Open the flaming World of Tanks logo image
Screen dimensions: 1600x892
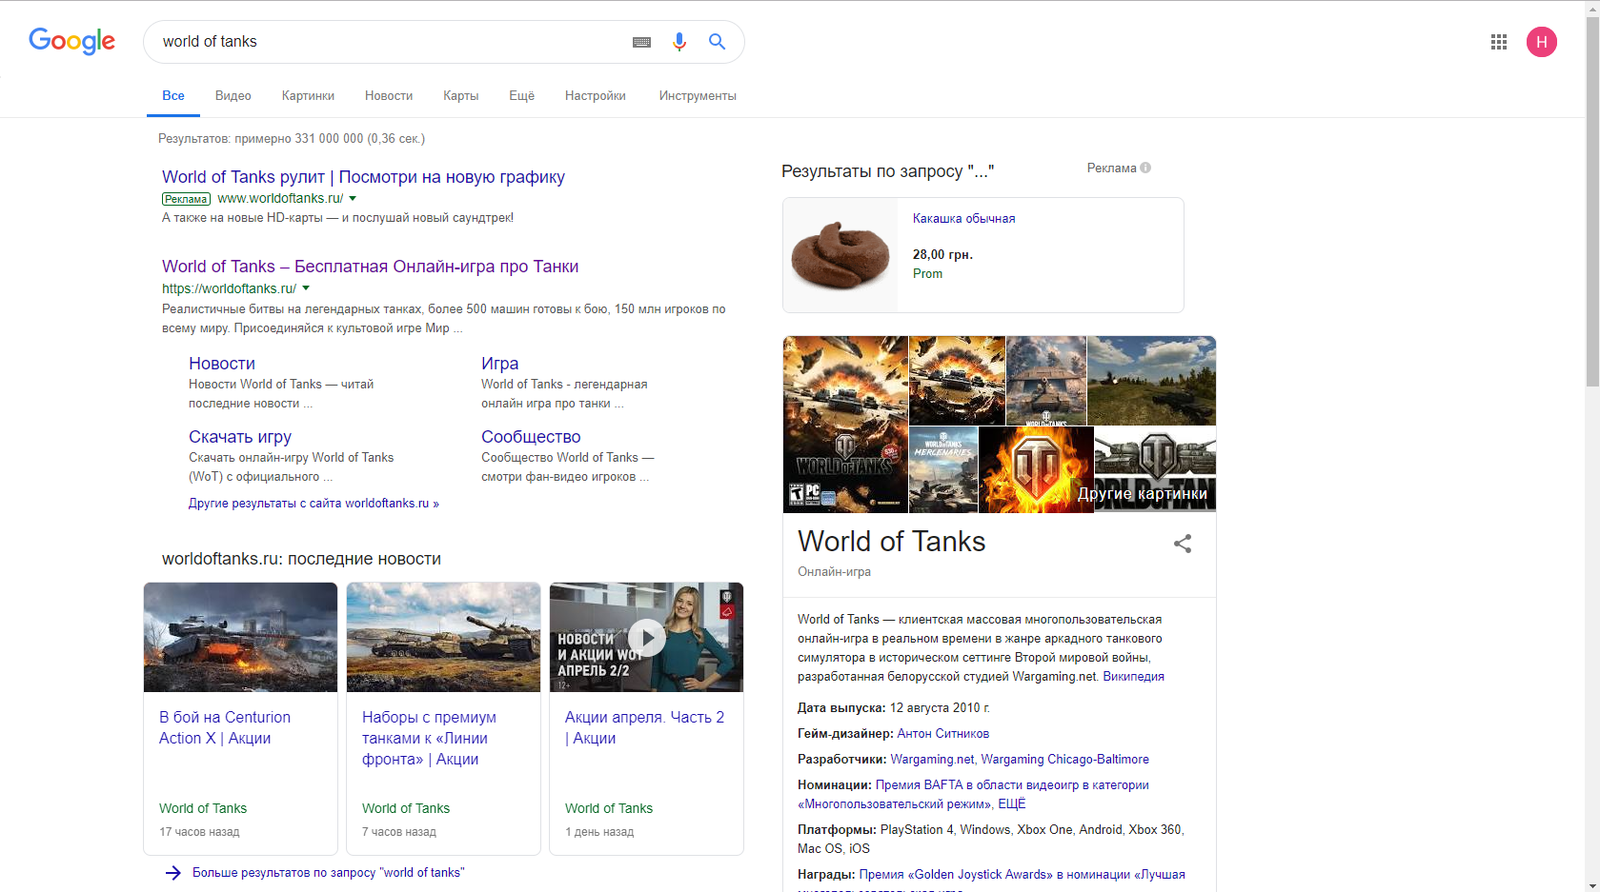pyautogui.click(x=1036, y=469)
